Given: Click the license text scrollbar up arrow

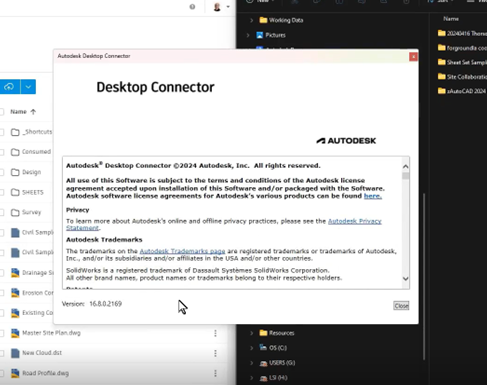Looking at the screenshot, I should pos(405,166).
